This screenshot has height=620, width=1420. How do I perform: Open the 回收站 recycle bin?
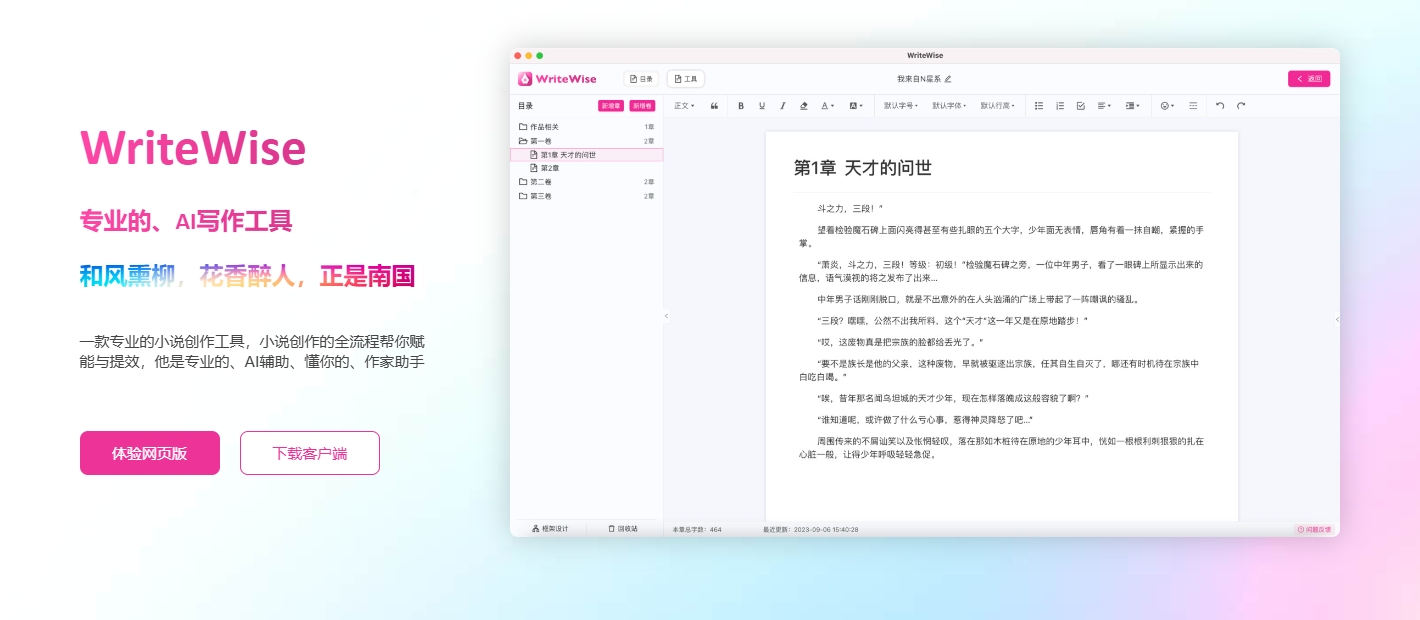(623, 529)
